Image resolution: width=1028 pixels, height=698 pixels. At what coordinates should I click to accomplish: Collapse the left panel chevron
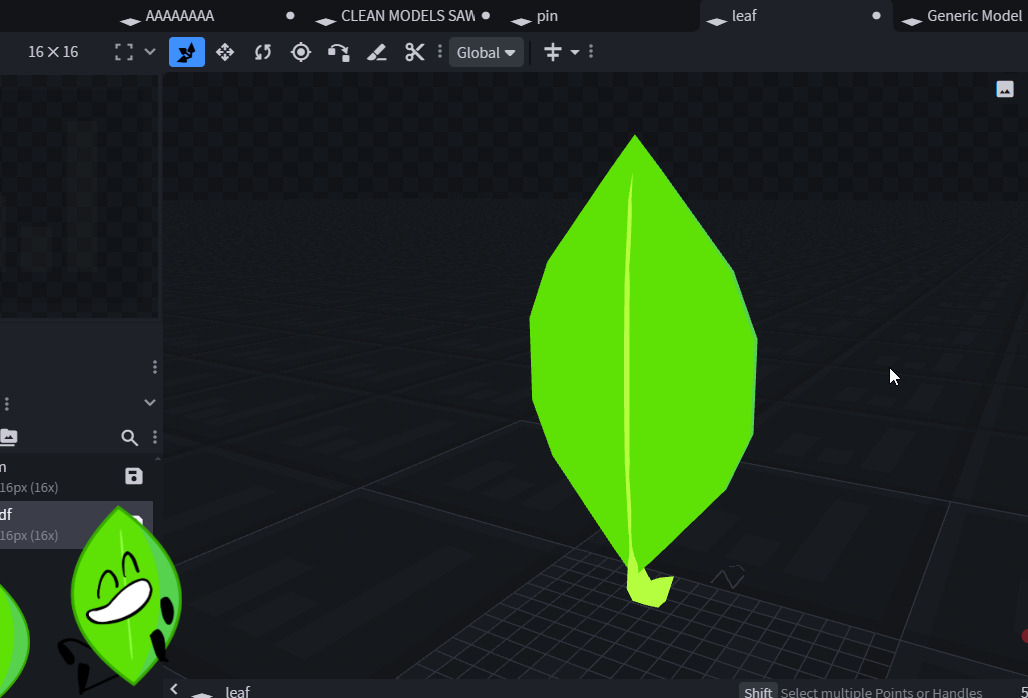coord(150,402)
